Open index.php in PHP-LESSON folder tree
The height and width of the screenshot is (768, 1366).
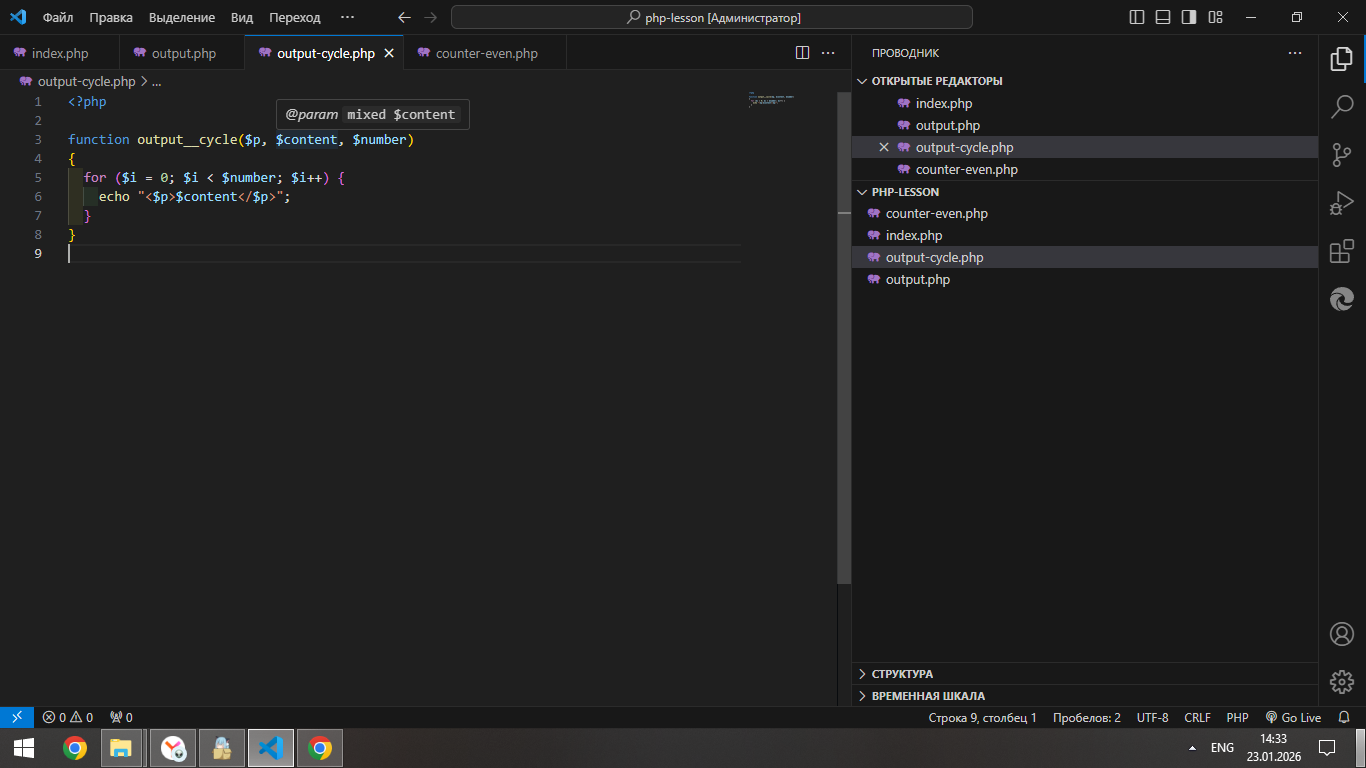pos(914,236)
